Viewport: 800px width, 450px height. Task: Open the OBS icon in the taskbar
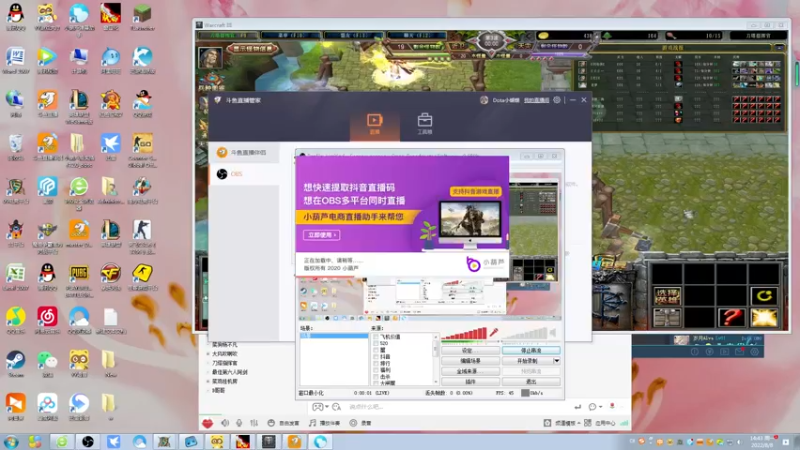88,441
